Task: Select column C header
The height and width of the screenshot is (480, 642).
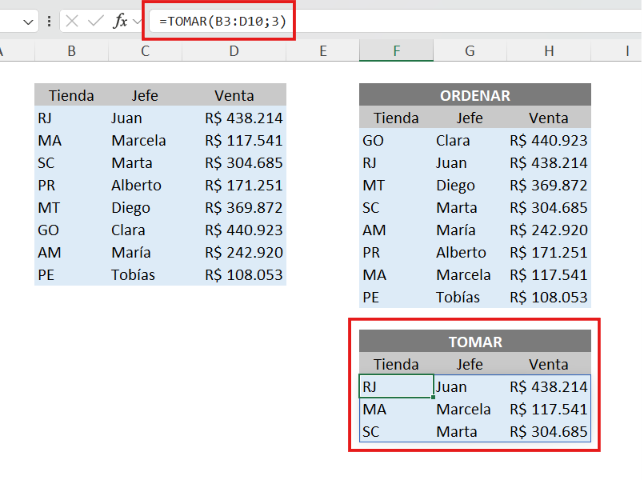Action: 145,51
